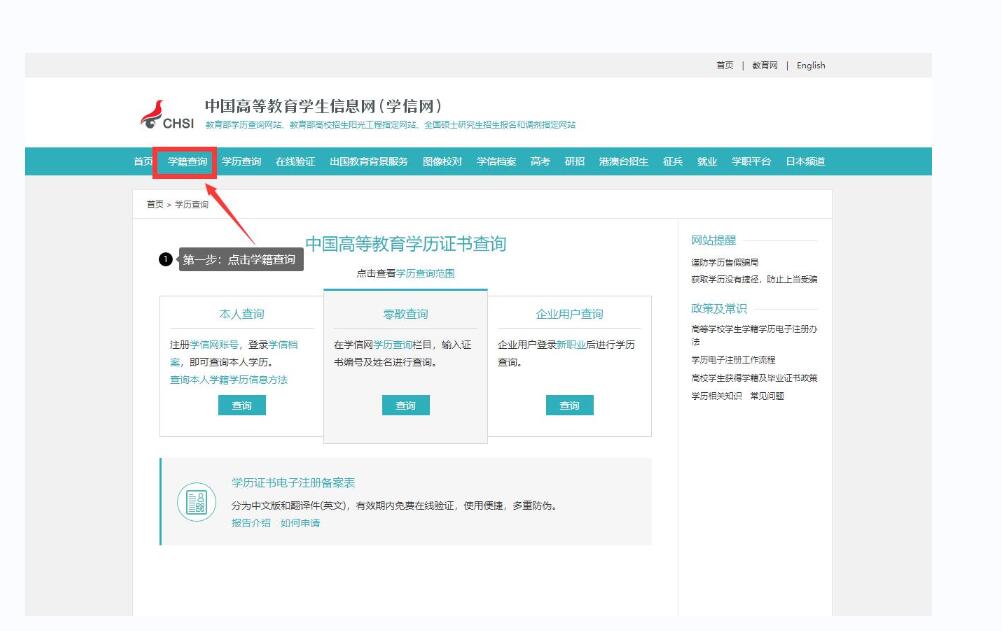This screenshot has height=631, width=1002.
Task: Open the 学历查询范围 link under the heading
Action: [426, 273]
